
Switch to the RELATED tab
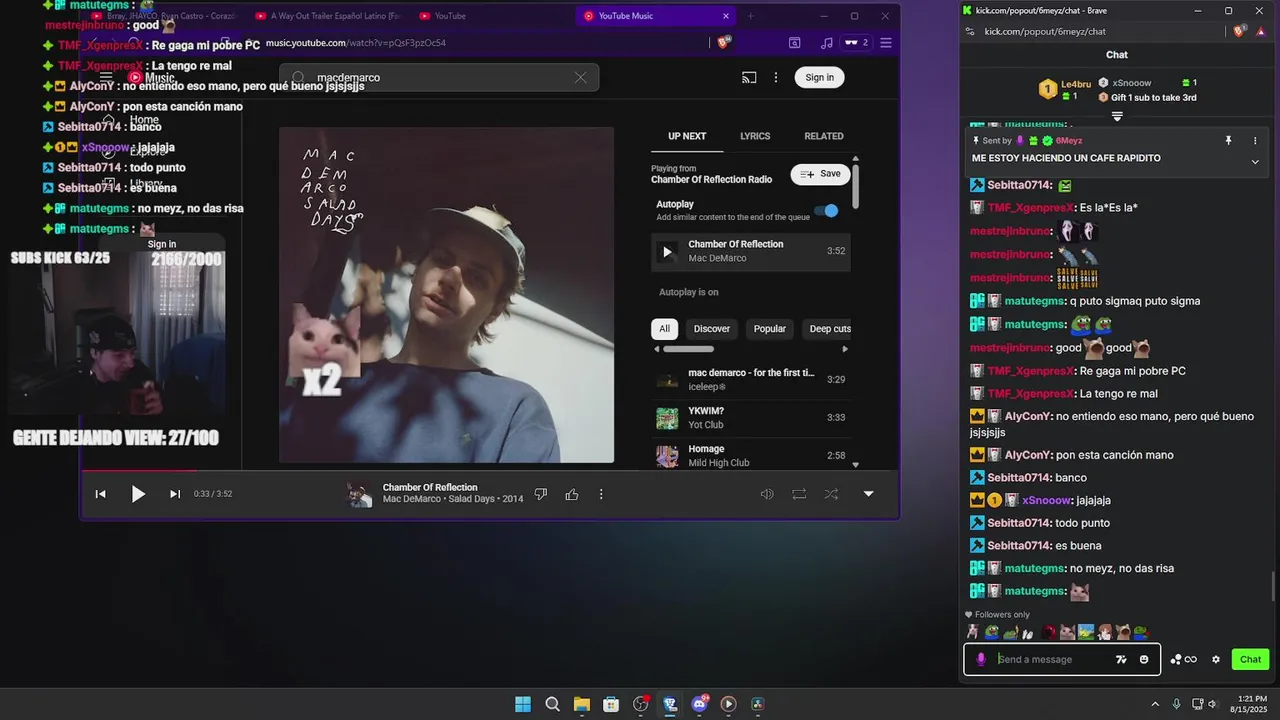click(824, 136)
